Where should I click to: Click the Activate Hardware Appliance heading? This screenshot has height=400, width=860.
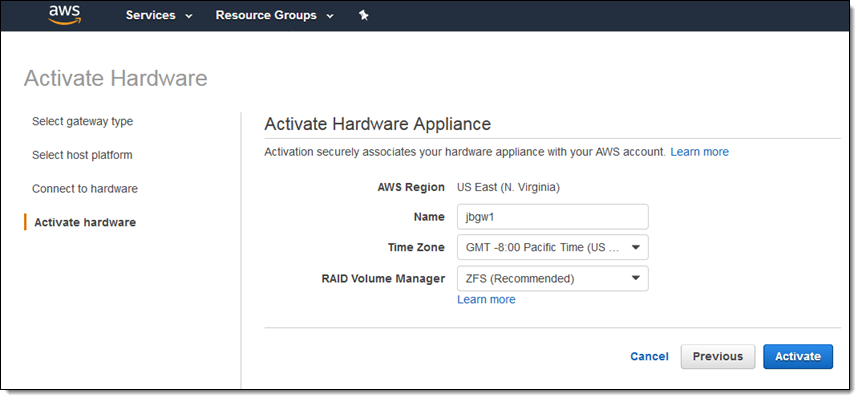377,125
